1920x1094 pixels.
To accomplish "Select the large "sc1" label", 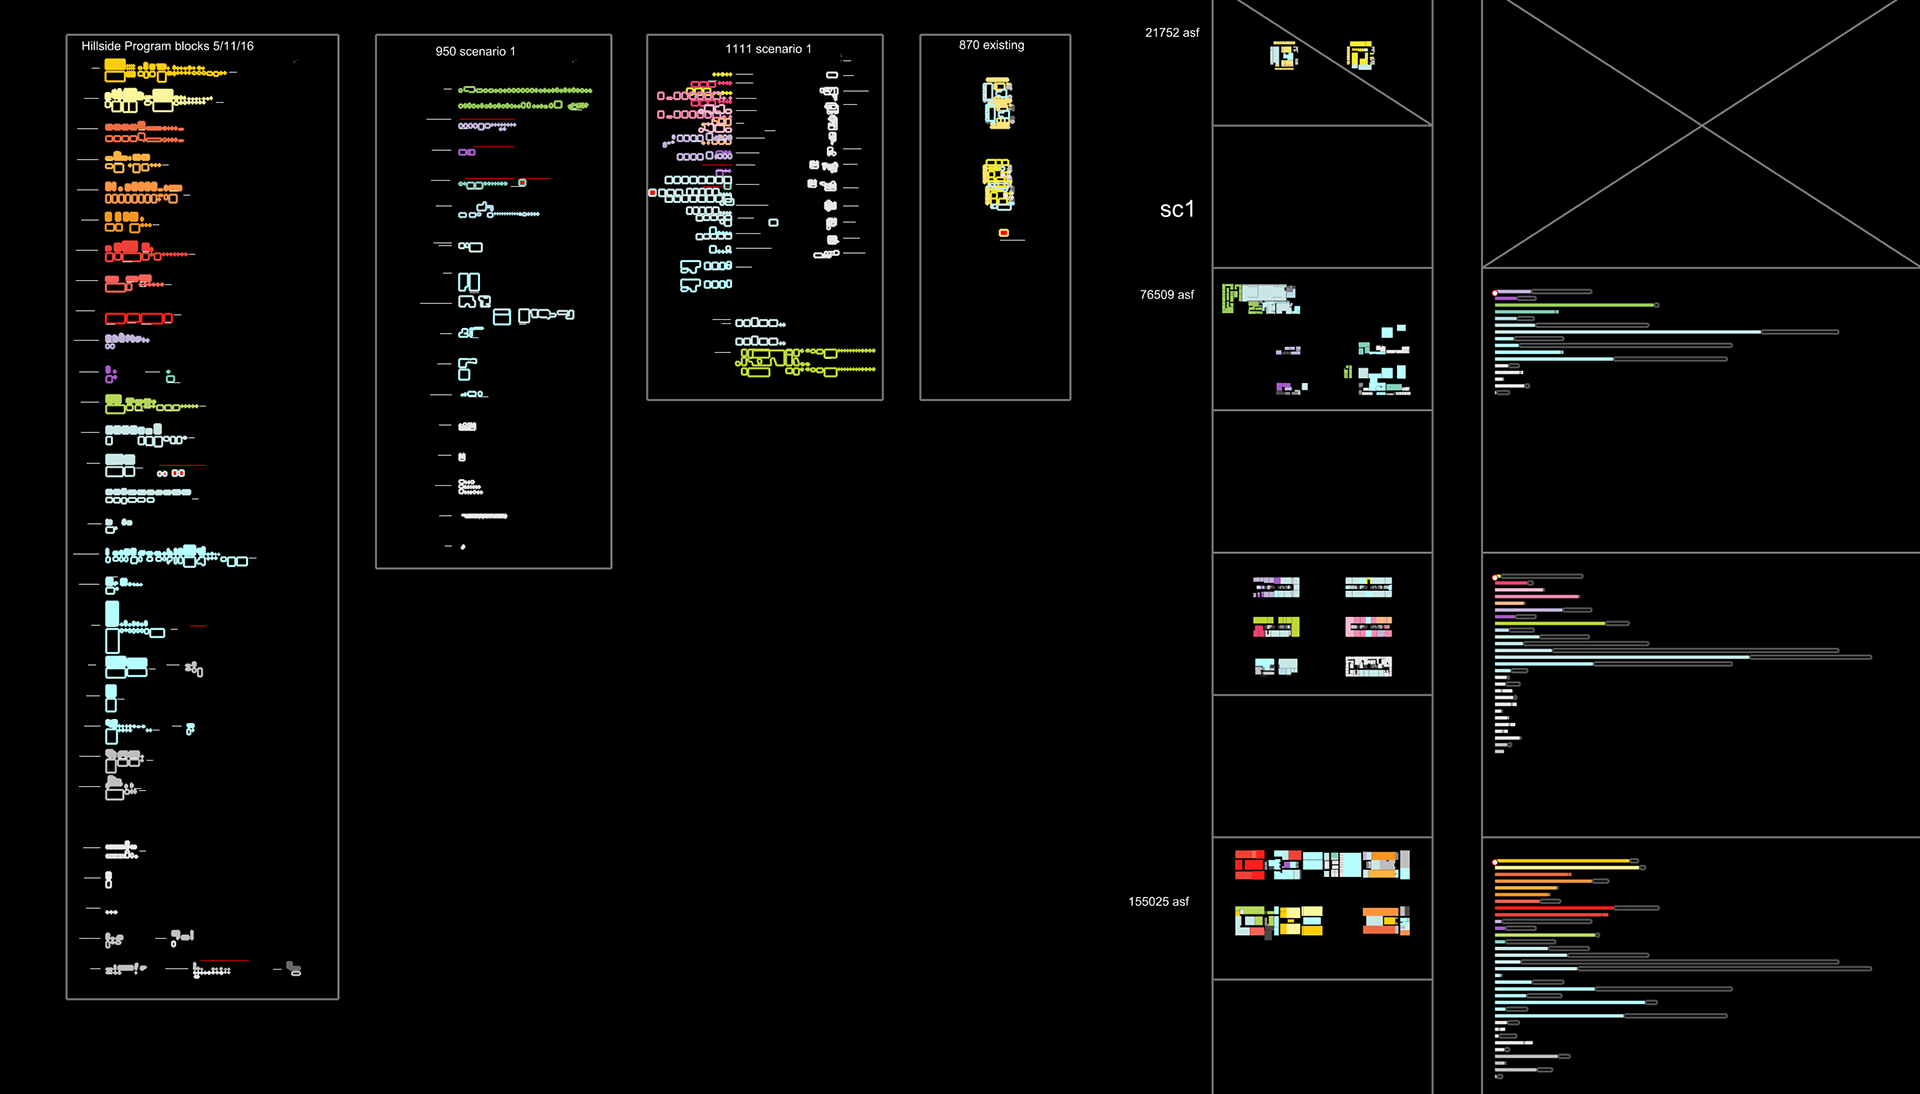I will [x=1177, y=209].
